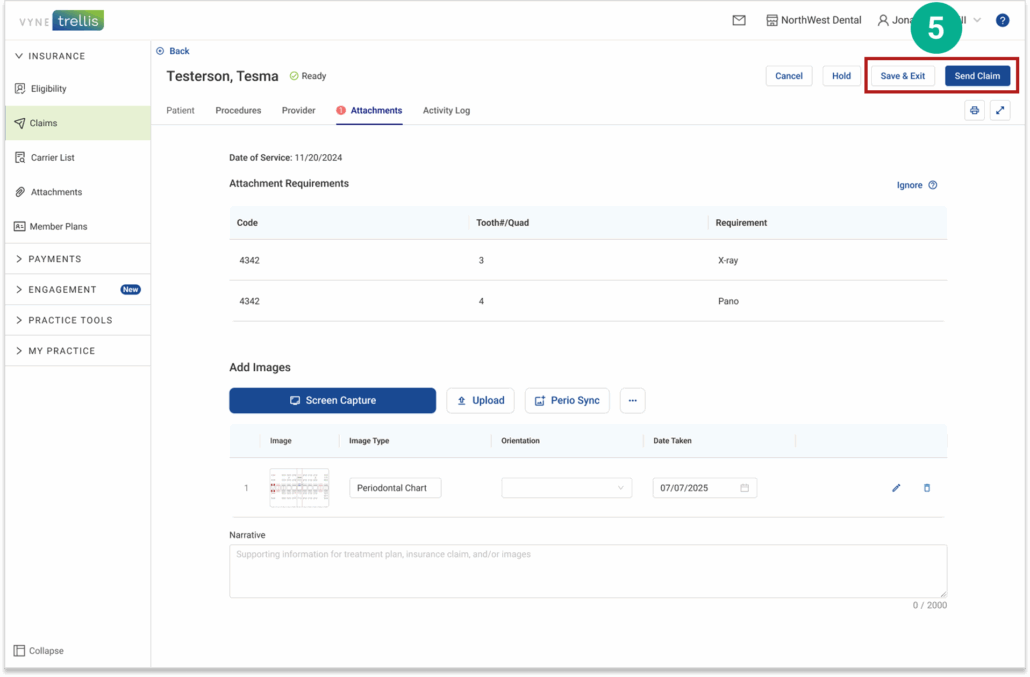
Task: Open the Date Taken calendar field
Action: click(704, 488)
